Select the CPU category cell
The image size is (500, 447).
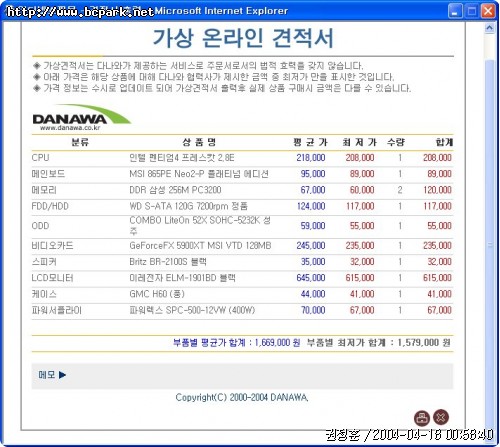click(x=40, y=158)
